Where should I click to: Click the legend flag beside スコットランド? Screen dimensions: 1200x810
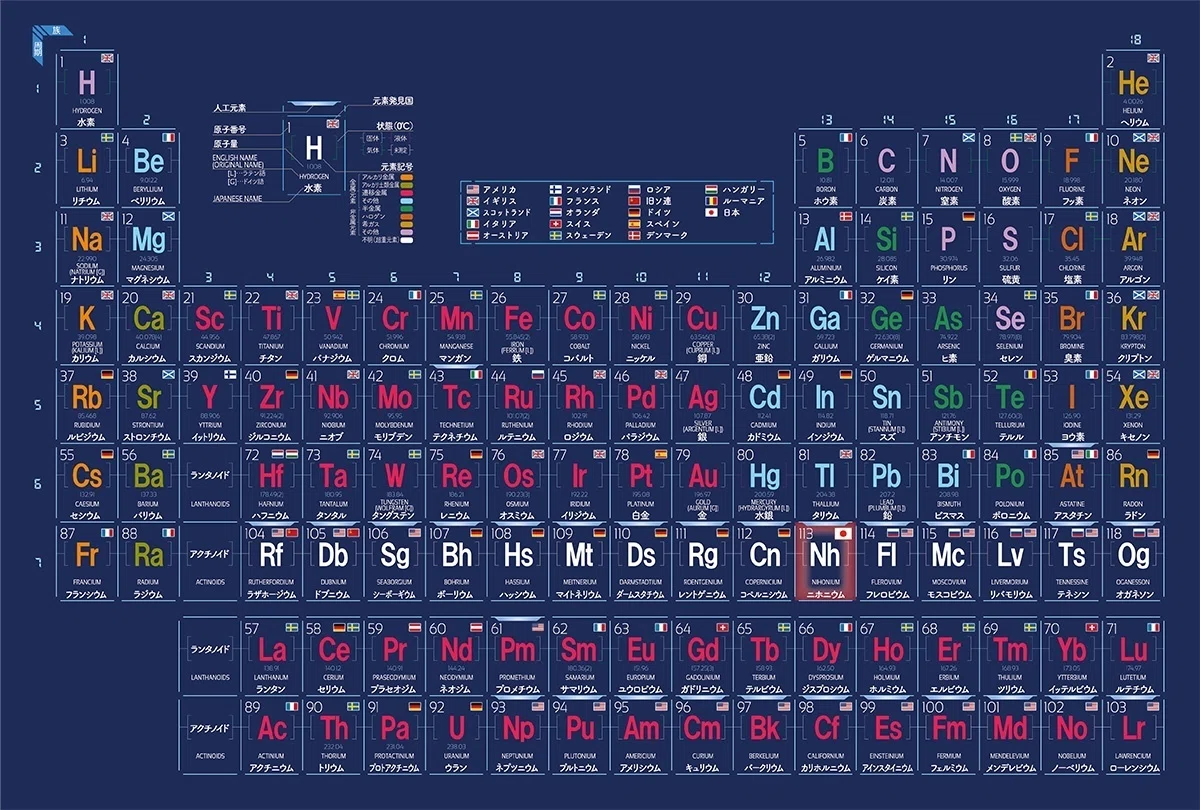pos(472,212)
